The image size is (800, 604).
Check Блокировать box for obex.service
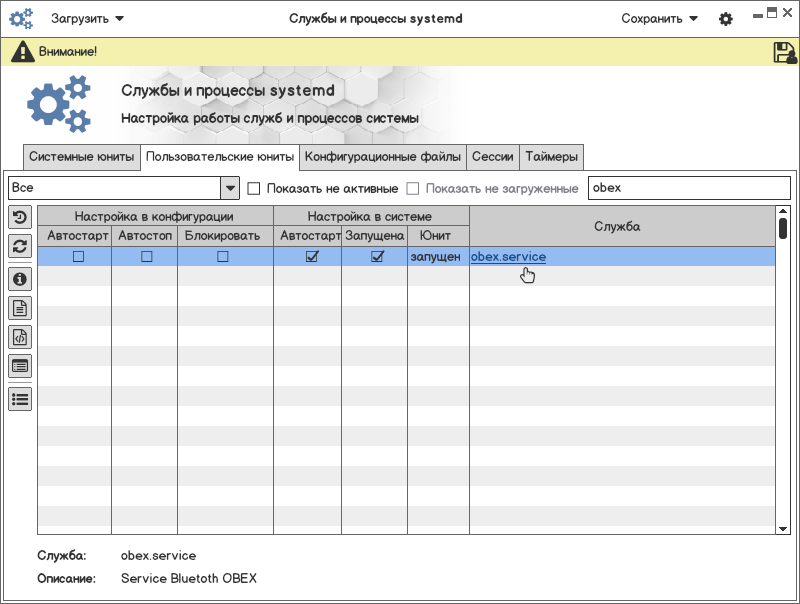tap(223, 257)
